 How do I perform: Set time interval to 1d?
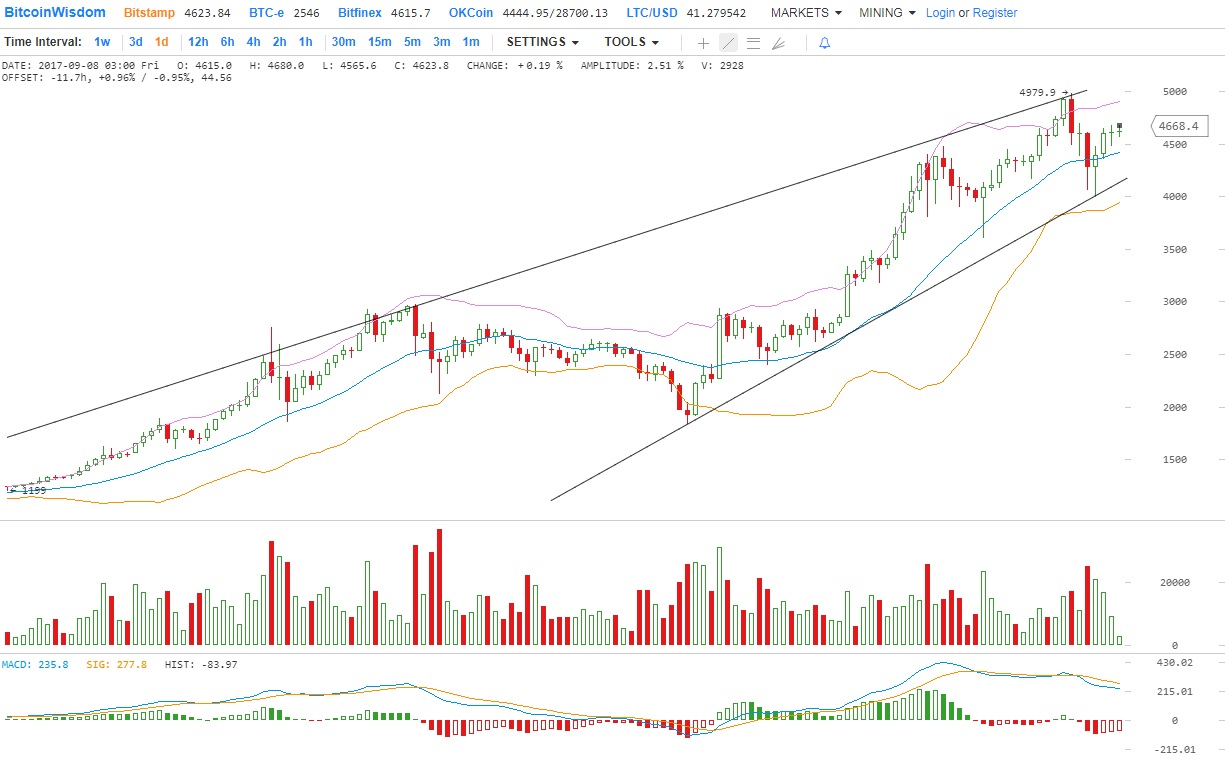click(x=161, y=42)
